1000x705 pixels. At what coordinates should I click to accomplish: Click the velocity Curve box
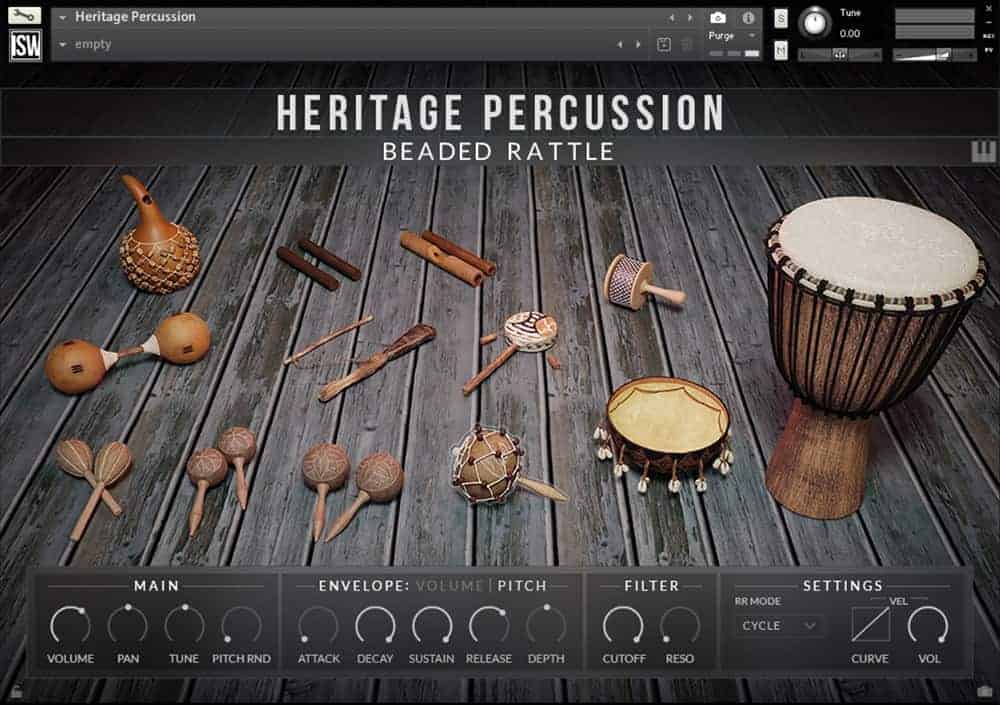(x=869, y=625)
